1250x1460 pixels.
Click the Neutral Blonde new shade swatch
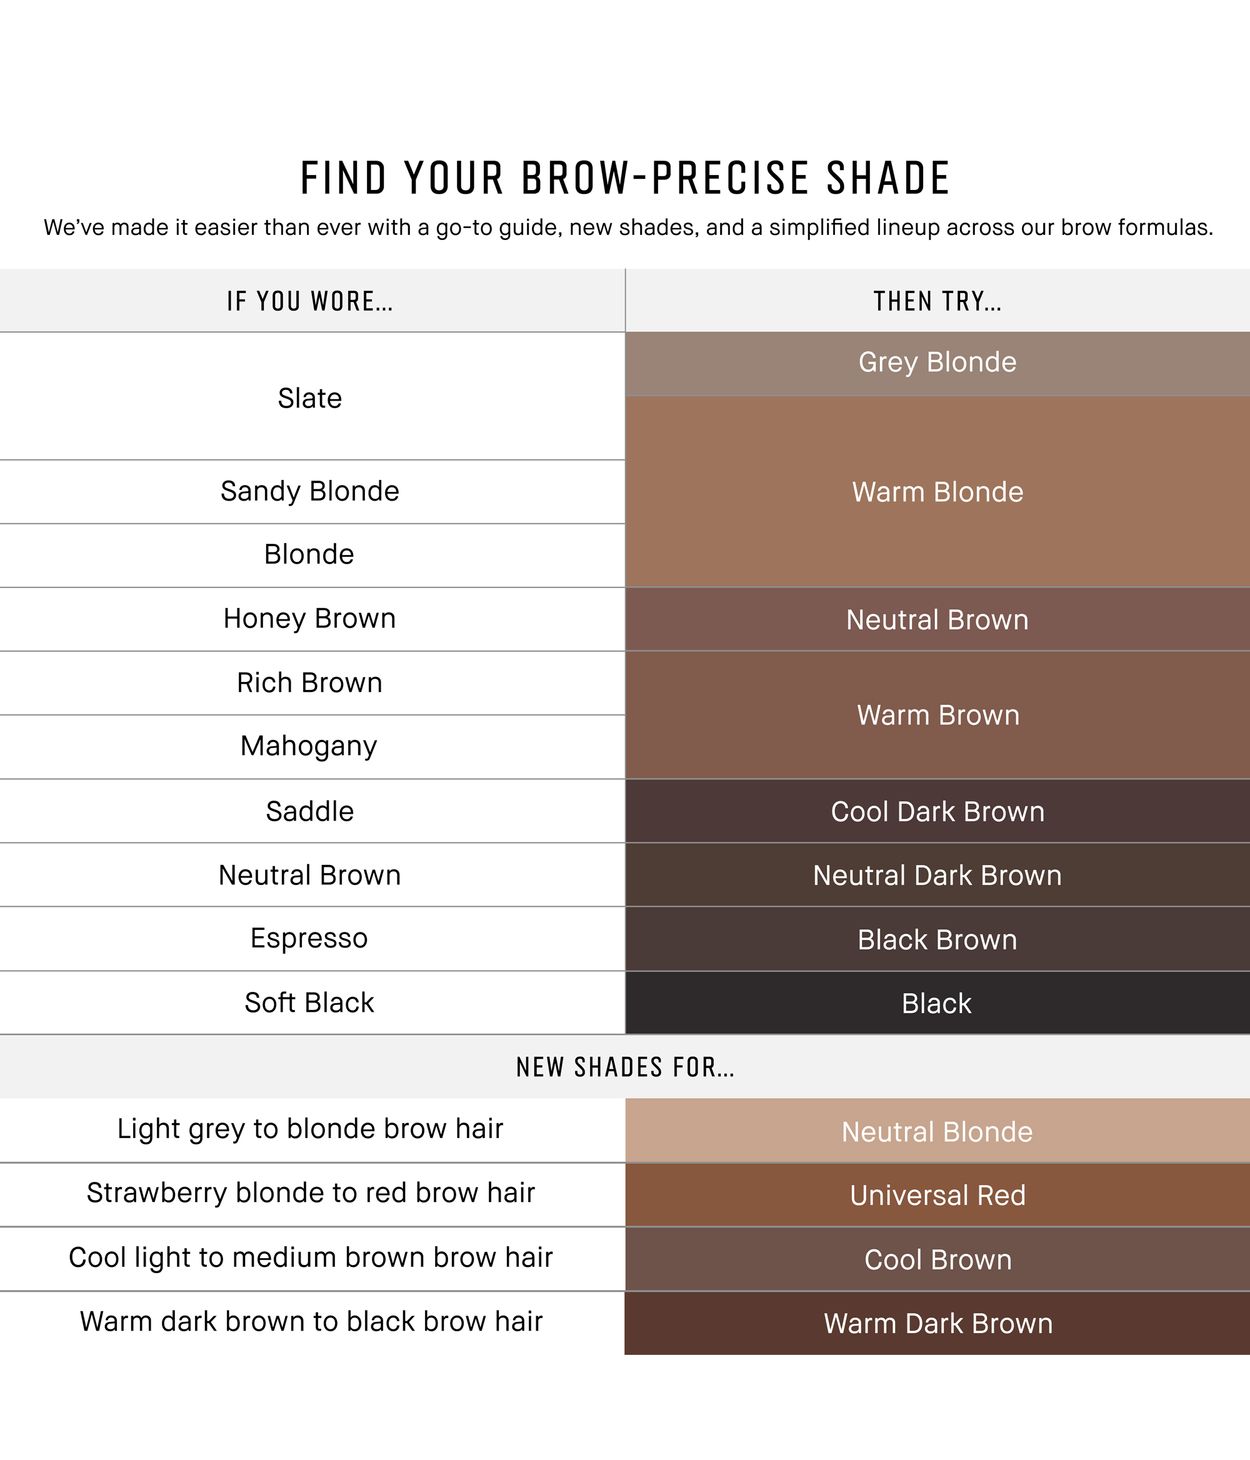point(937,1131)
